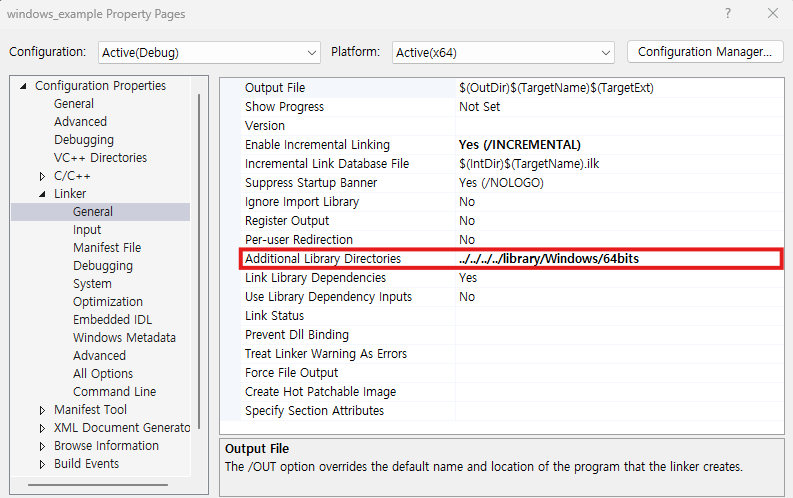The width and height of the screenshot is (793, 498).
Task: Click the Configuration Manager button
Action: 704,51
